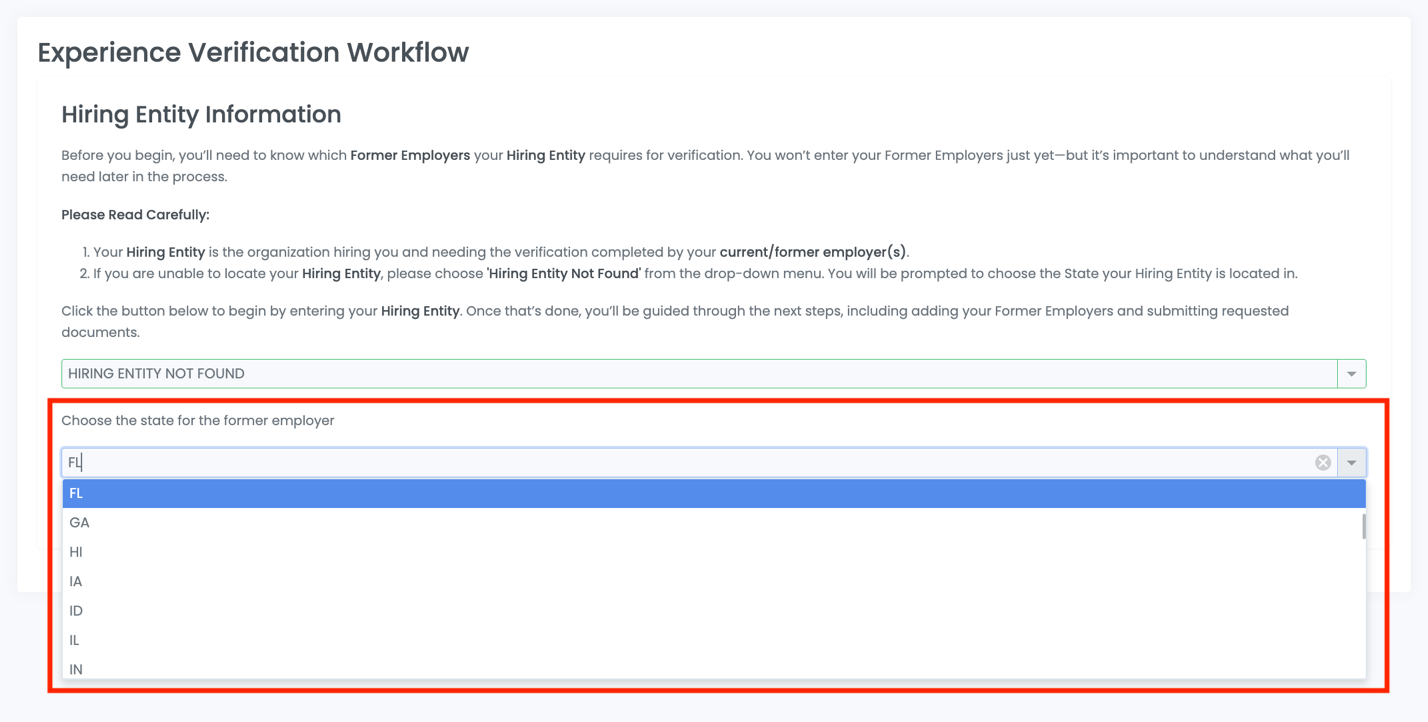This screenshot has width=1428, height=722.
Task: Click the bold 'Former Employers' in first paragraph
Action: click(x=410, y=156)
